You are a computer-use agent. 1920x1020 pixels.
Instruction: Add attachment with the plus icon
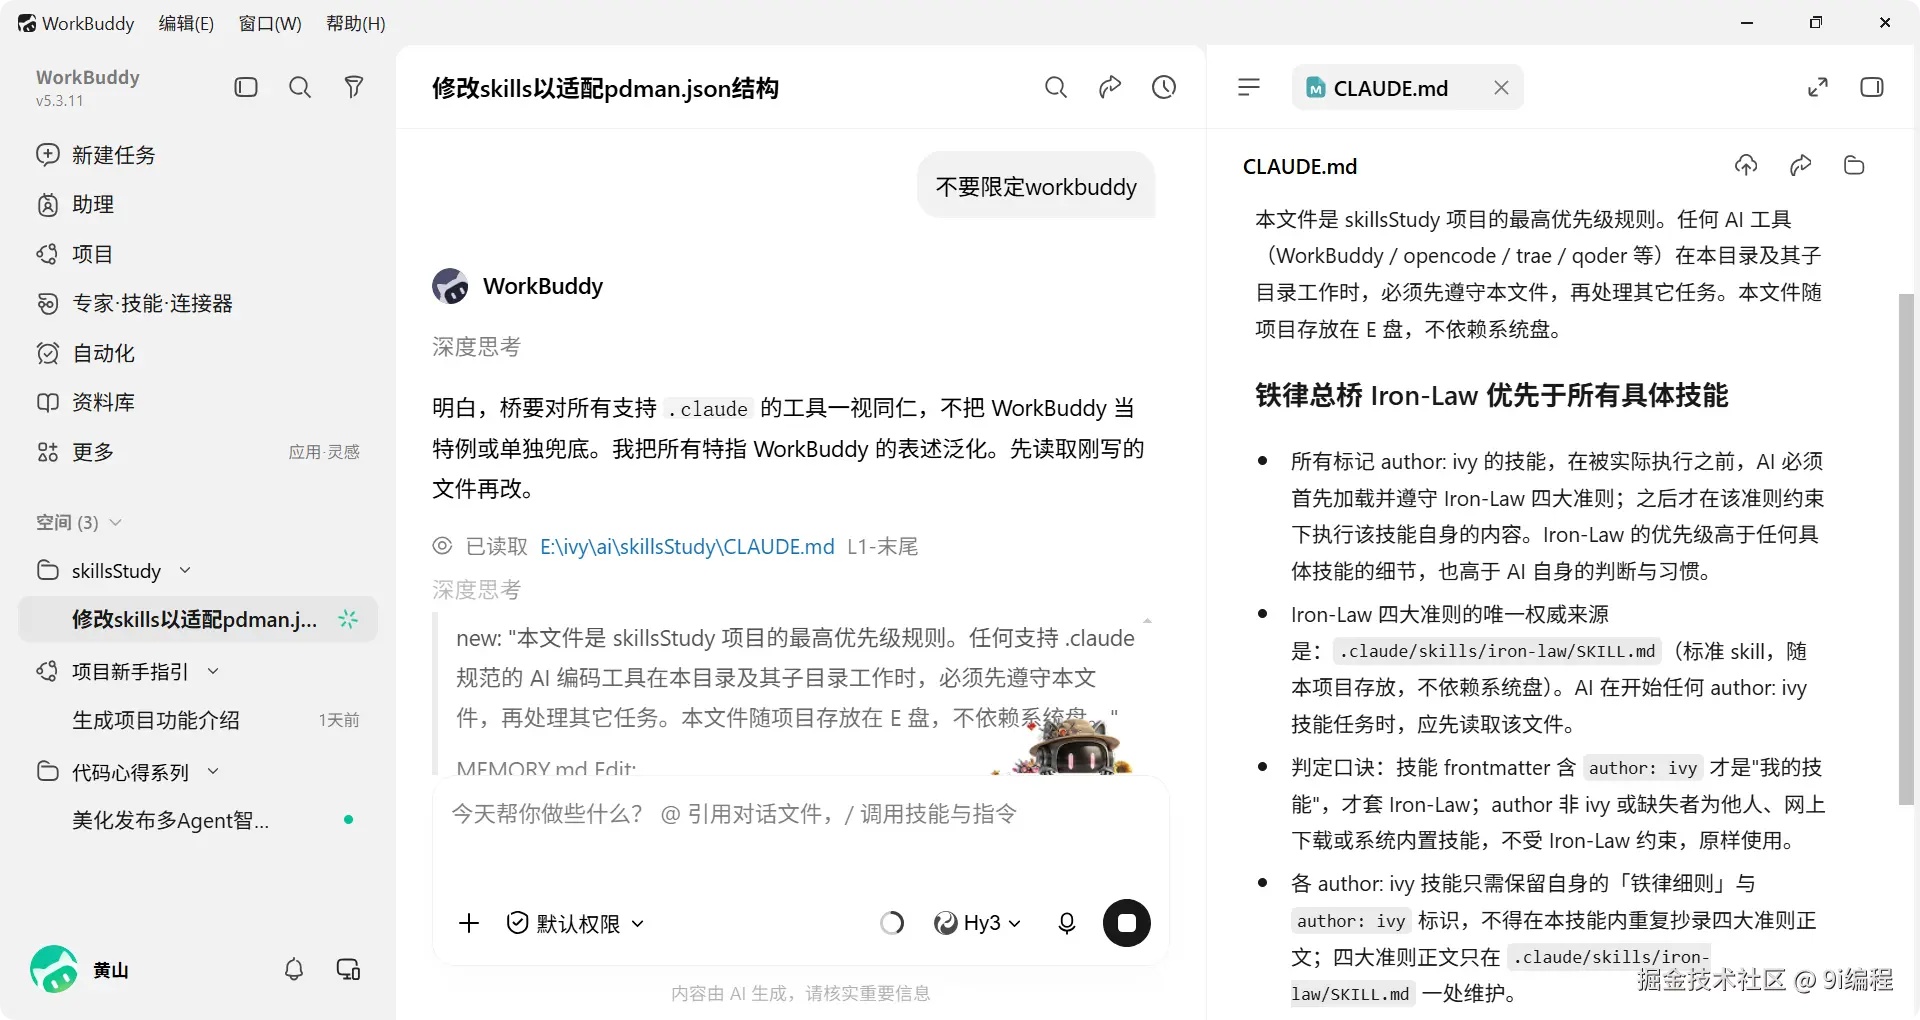469,923
